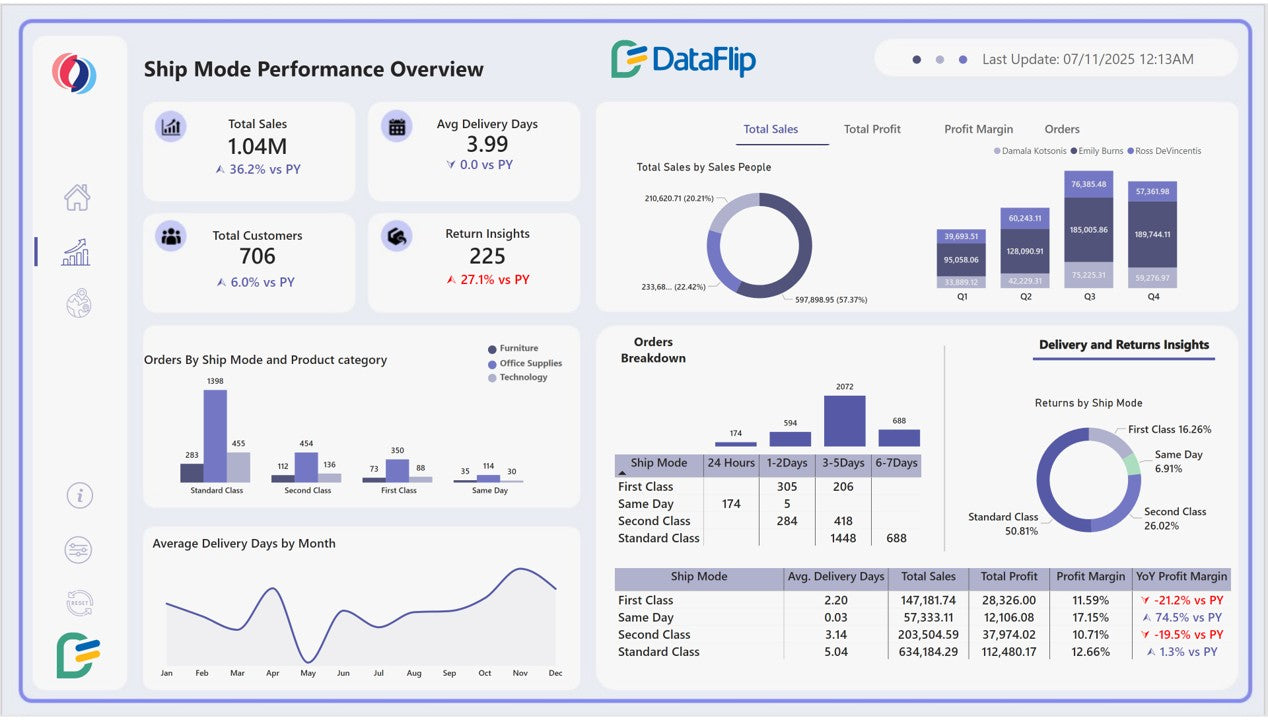Viewport: 1268px width, 720px height.
Task: Open the performance chart page icon
Action: pos(76,252)
